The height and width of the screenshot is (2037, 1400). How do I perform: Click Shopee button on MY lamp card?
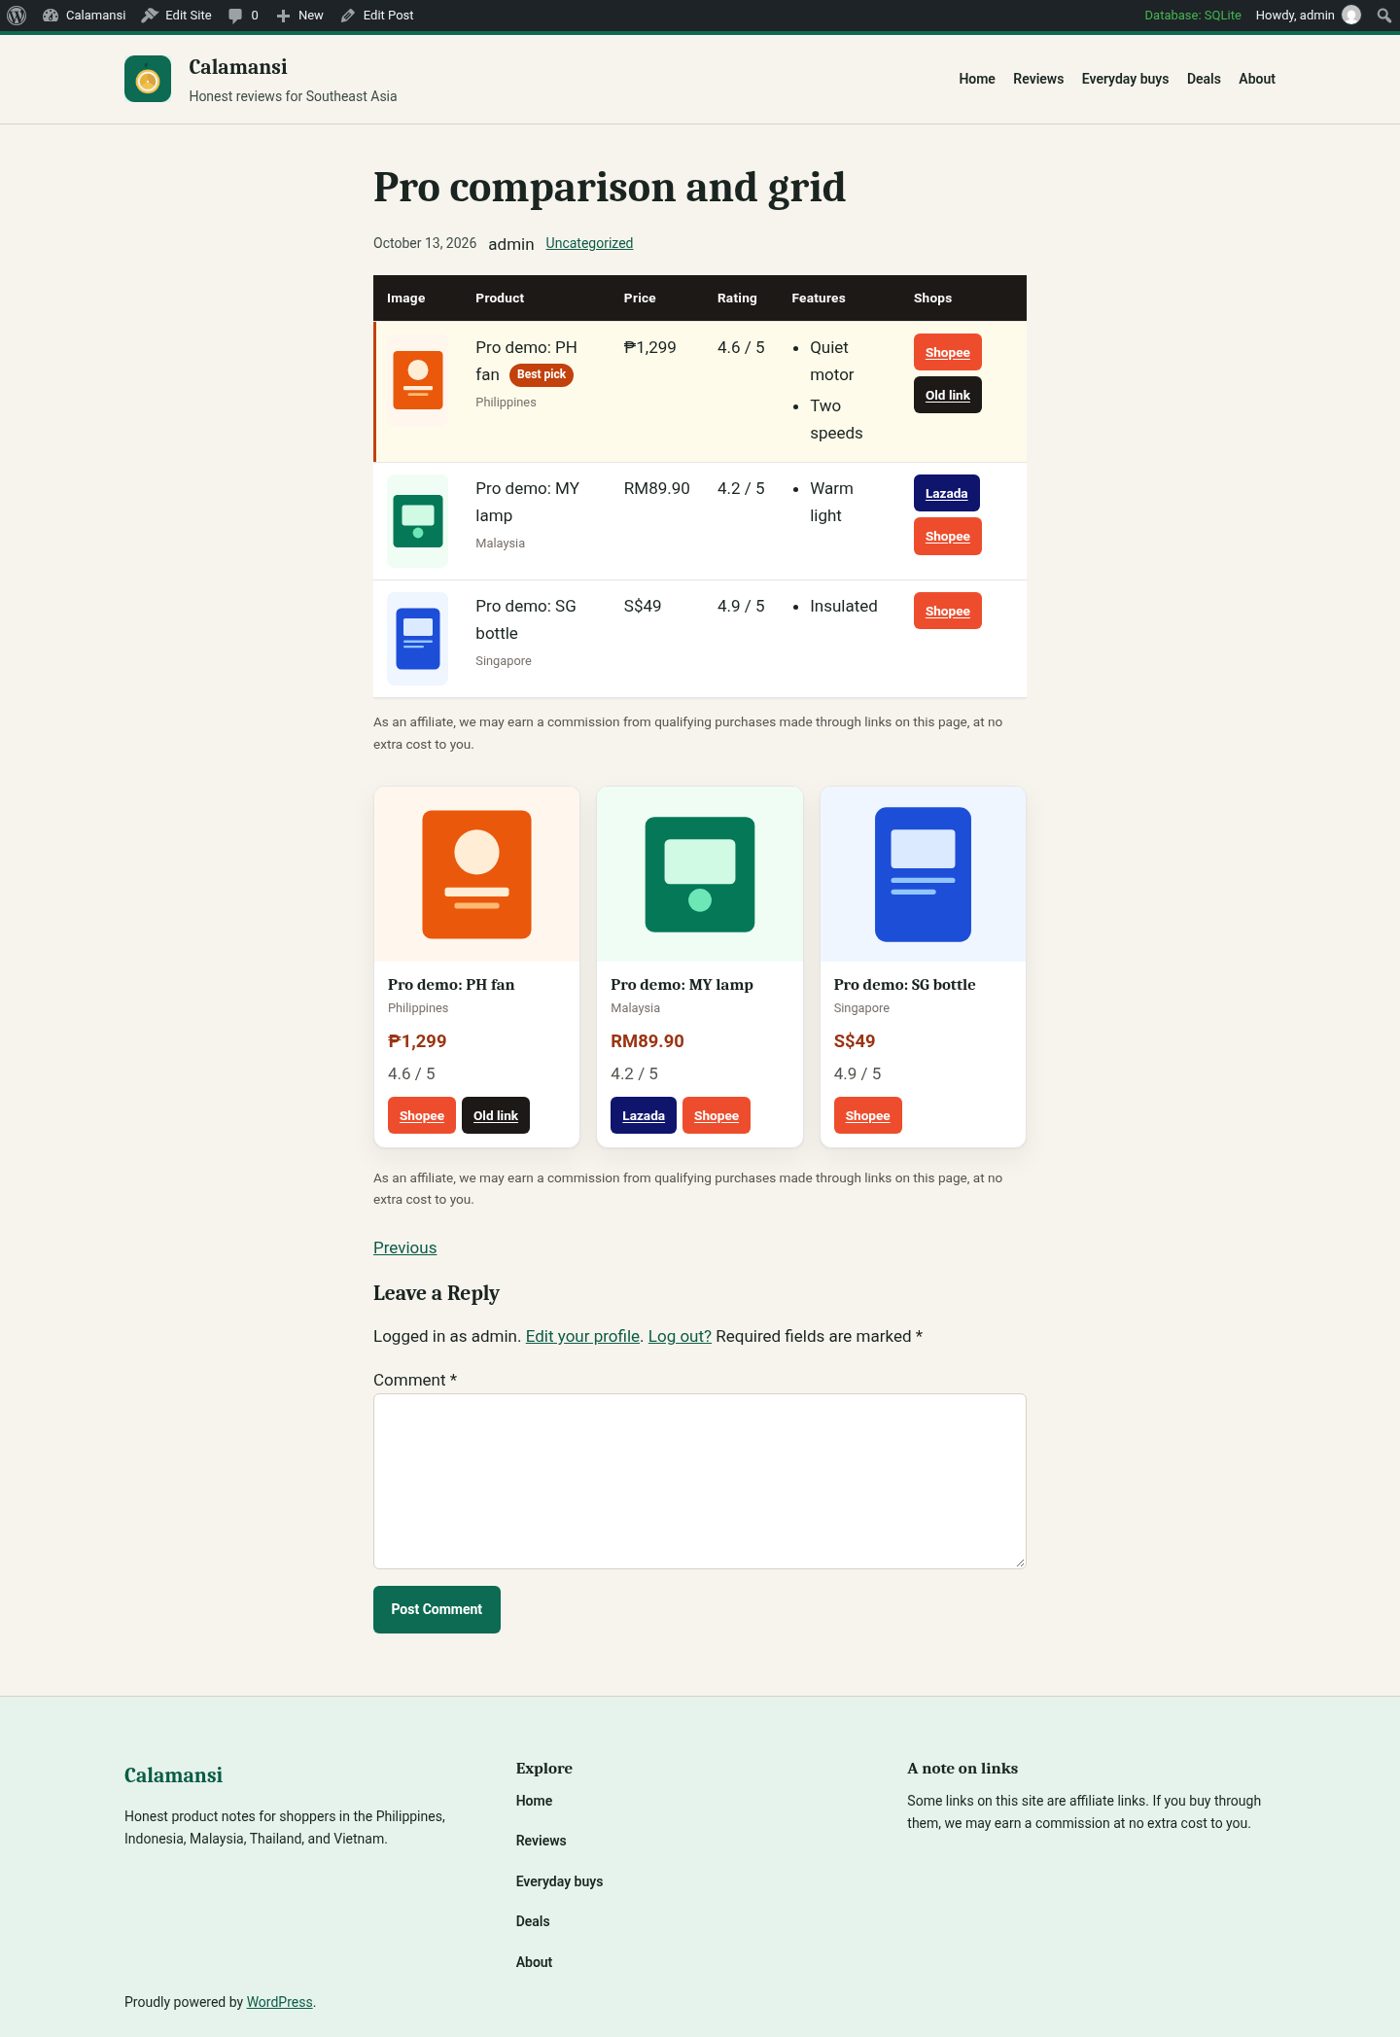716,1115
